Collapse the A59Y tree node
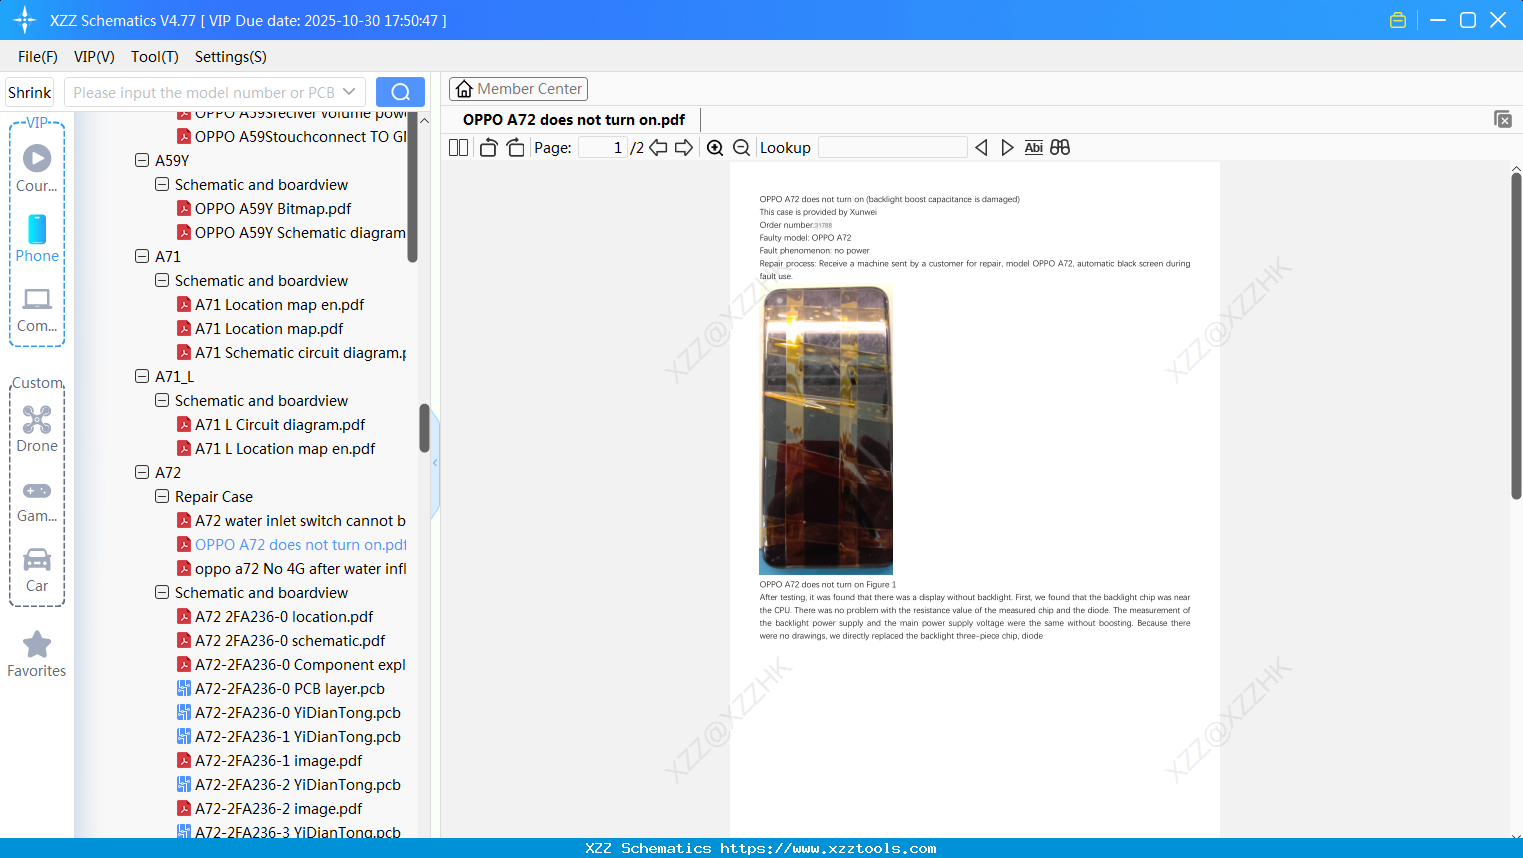The image size is (1523, 858). [x=142, y=160]
